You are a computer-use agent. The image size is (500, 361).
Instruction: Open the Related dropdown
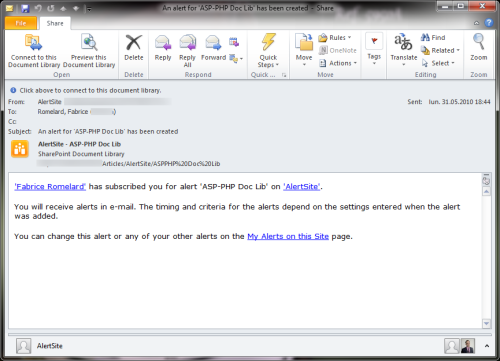[440, 50]
